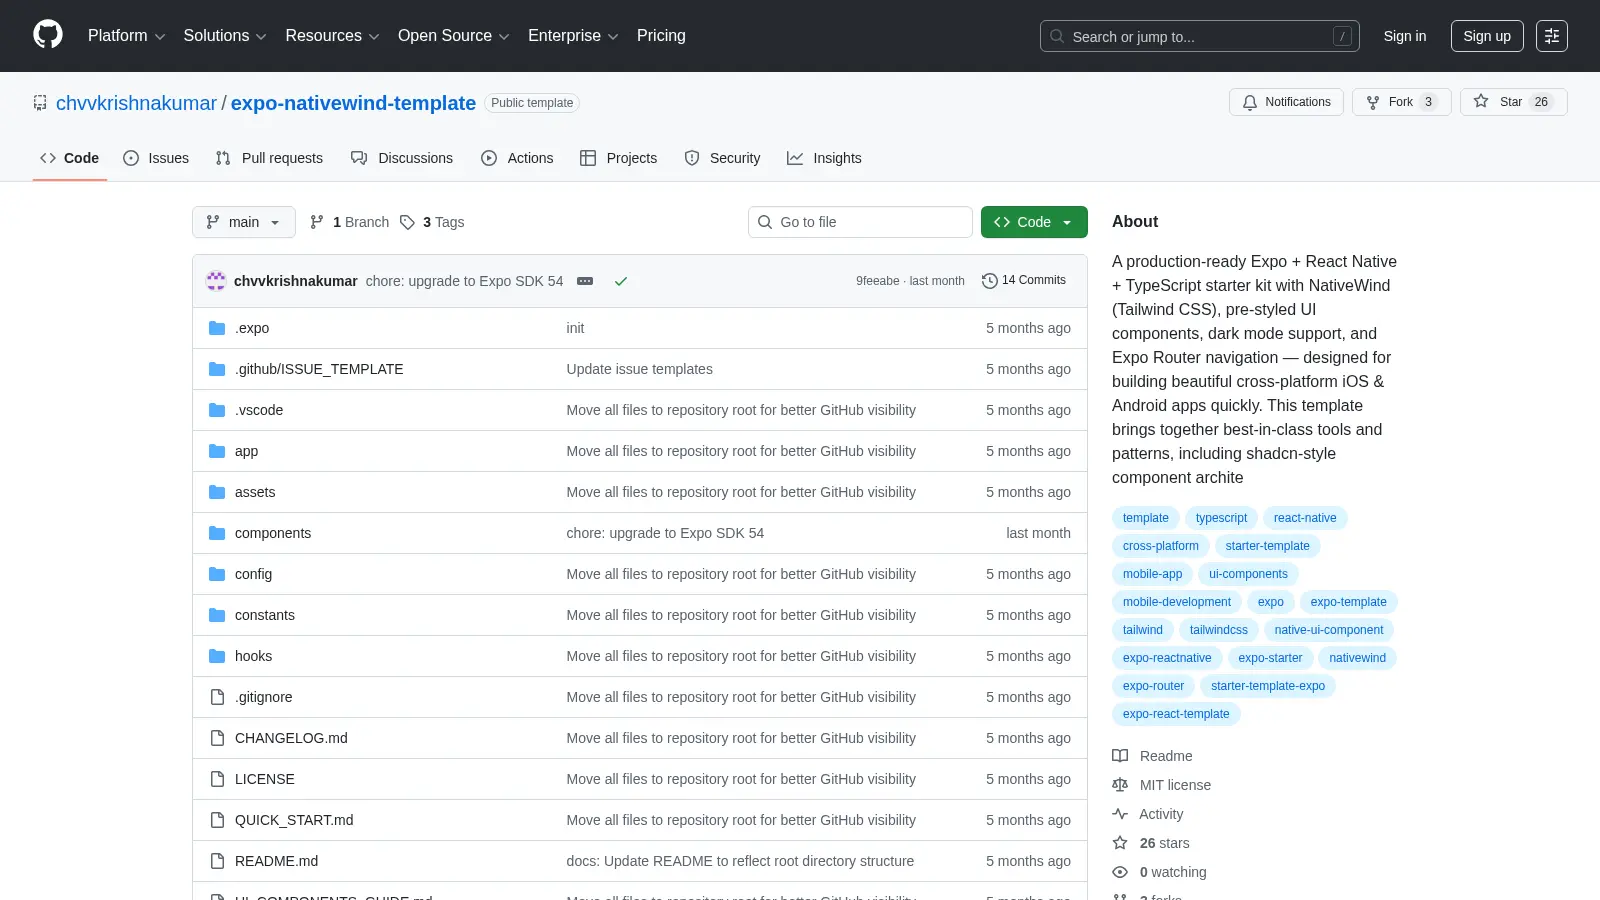Expand the Solutions menu
Screen dimensions: 1600x900
[225, 36]
